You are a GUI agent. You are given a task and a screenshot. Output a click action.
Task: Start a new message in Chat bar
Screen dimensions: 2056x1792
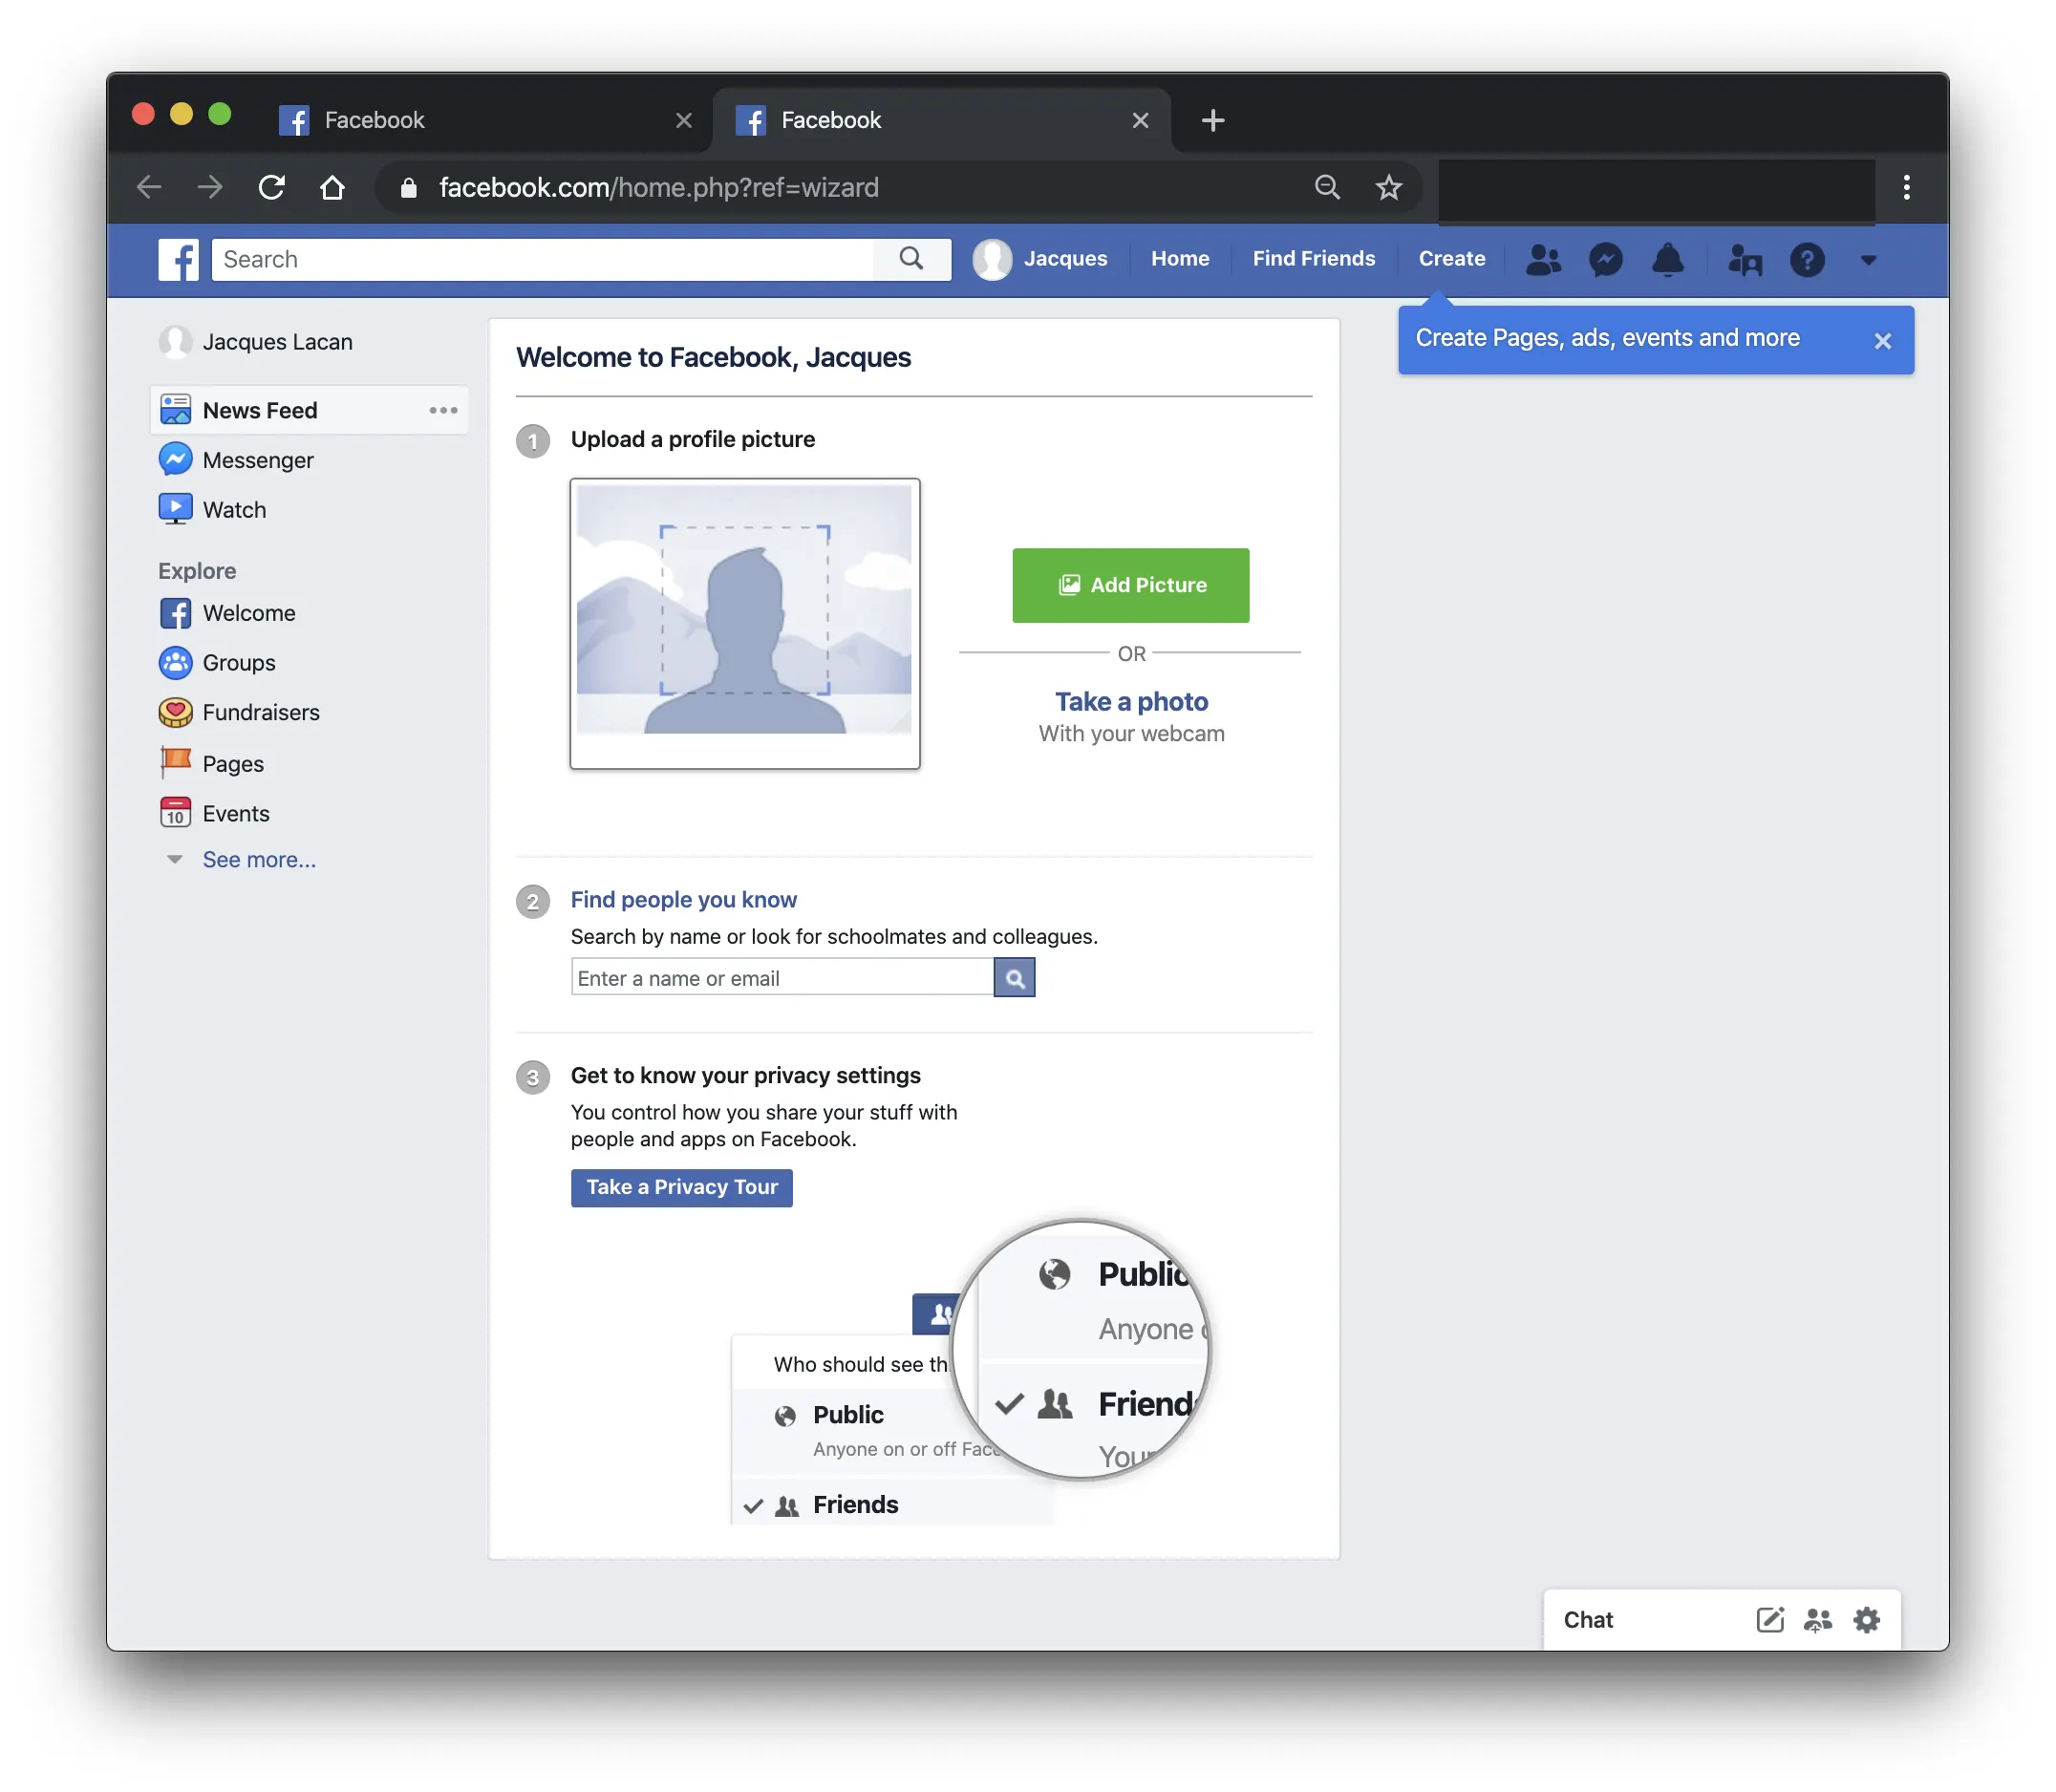tap(1770, 1620)
